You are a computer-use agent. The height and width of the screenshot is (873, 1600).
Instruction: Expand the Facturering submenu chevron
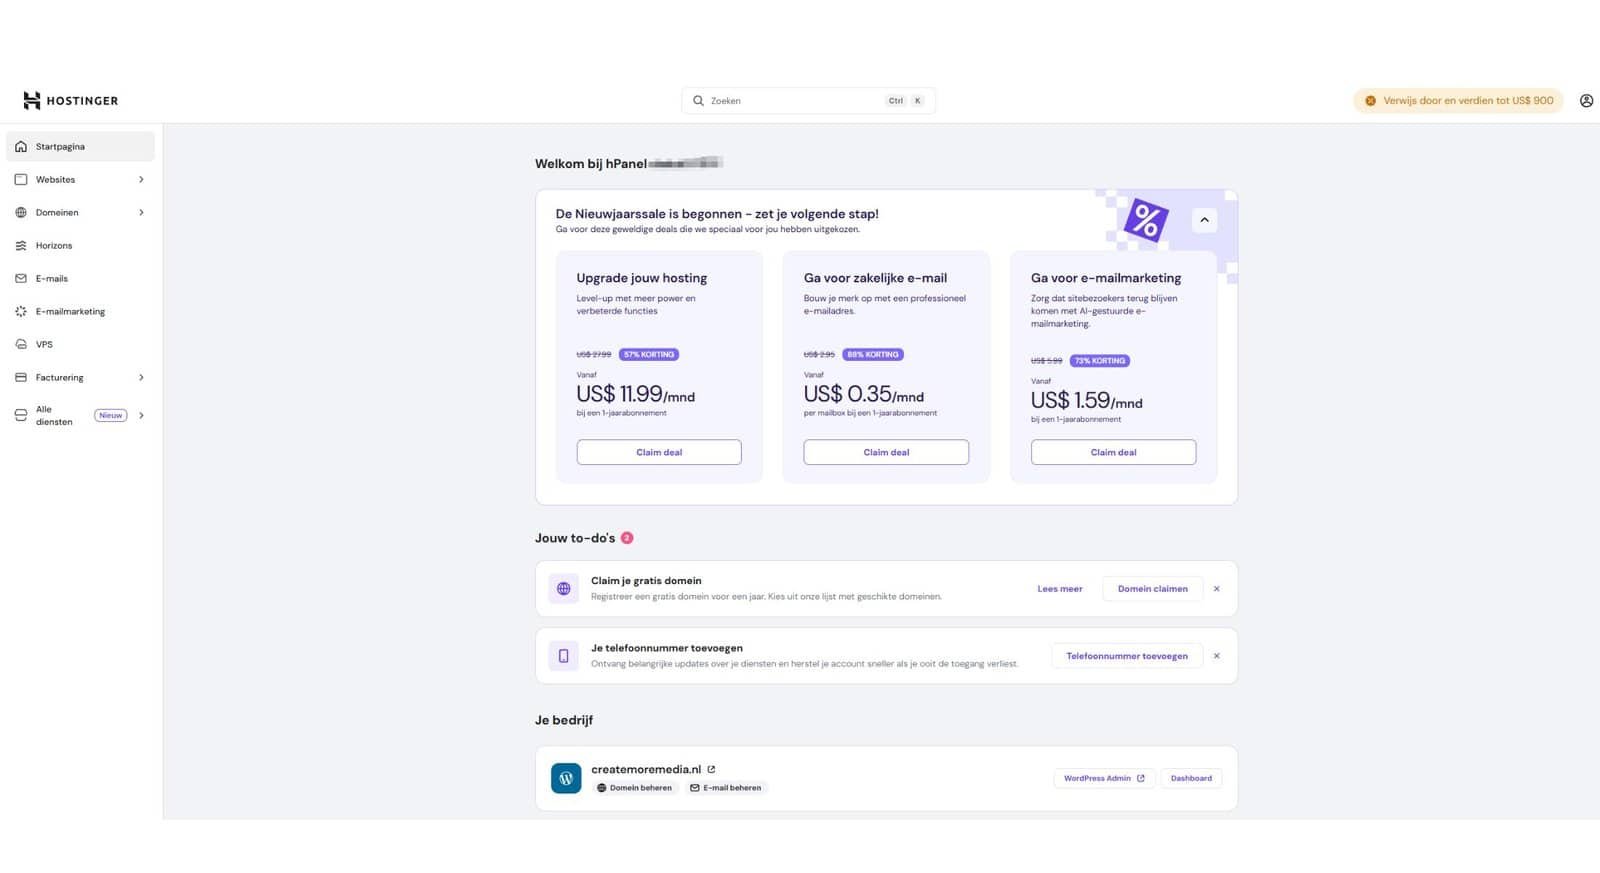coord(141,378)
